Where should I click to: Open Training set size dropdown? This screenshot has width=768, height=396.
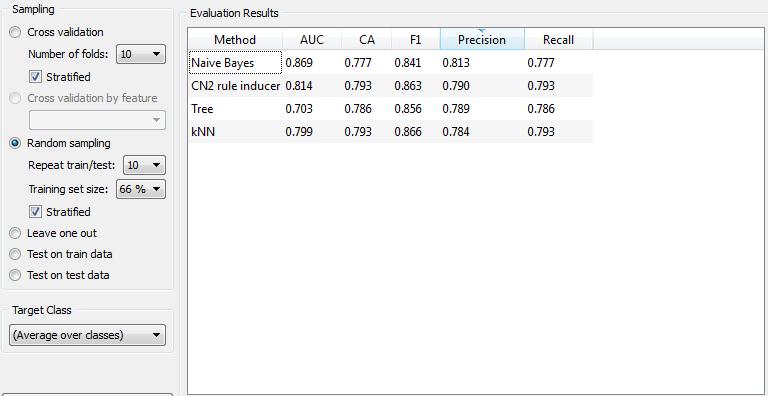click(141, 189)
